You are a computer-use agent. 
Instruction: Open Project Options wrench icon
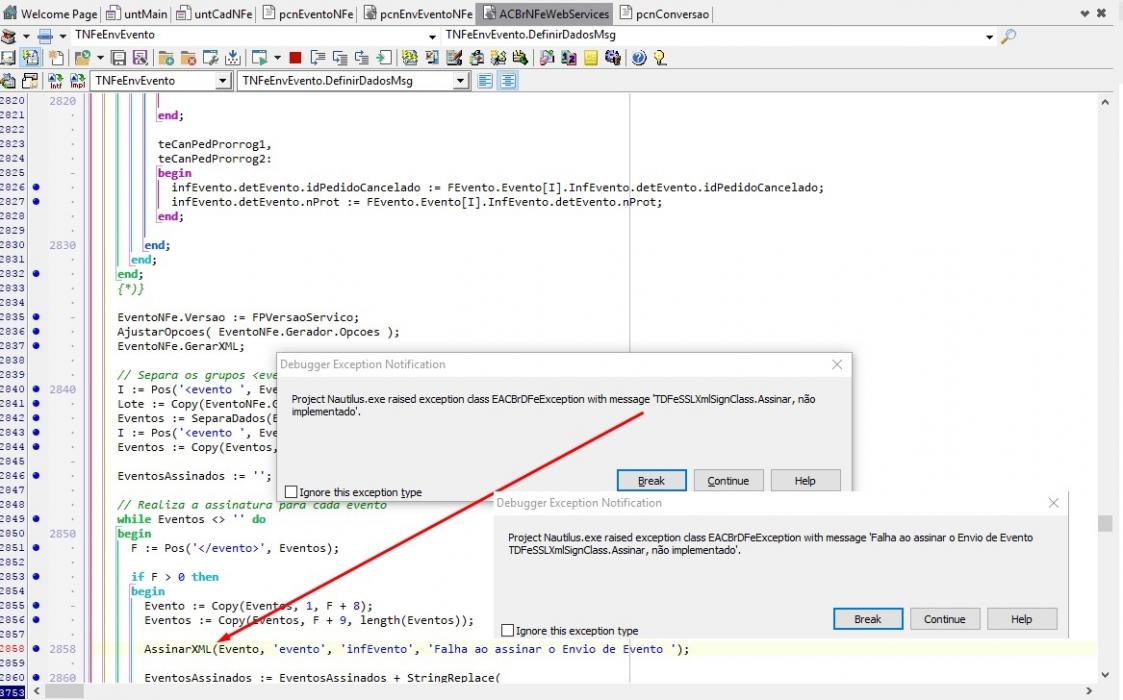(x=211, y=57)
